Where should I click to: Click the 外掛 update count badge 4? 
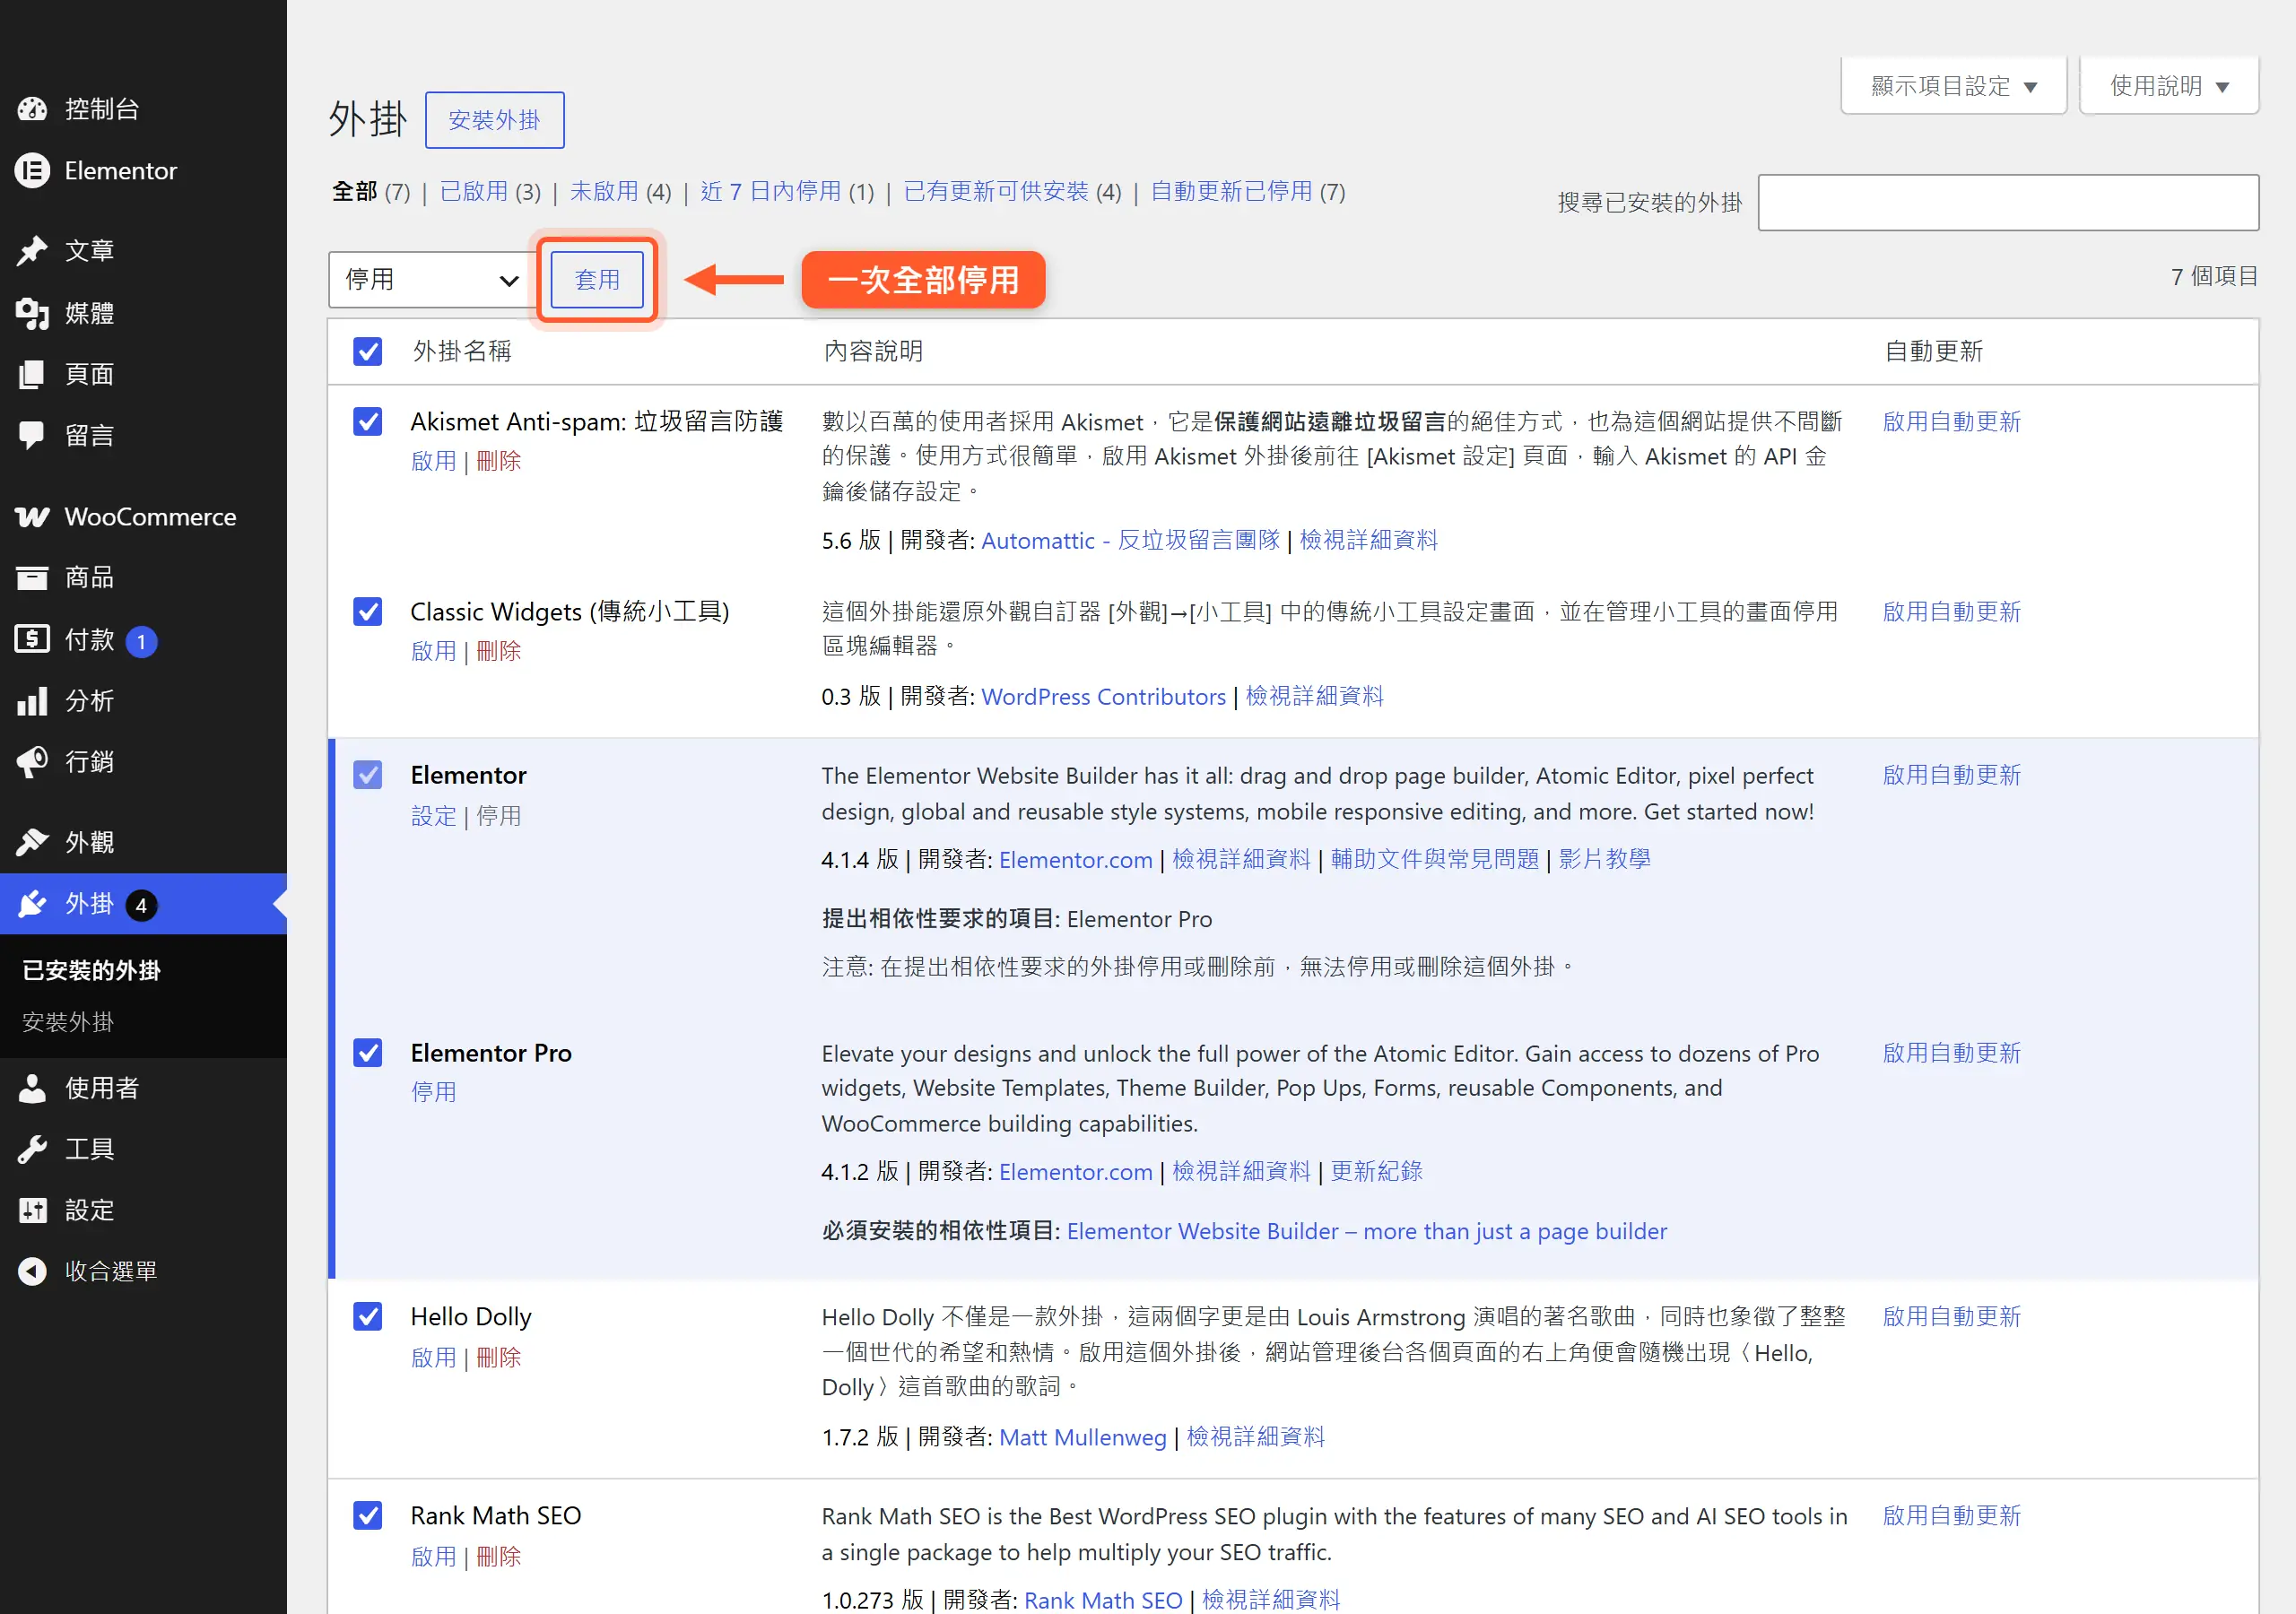tap(141, 905)
